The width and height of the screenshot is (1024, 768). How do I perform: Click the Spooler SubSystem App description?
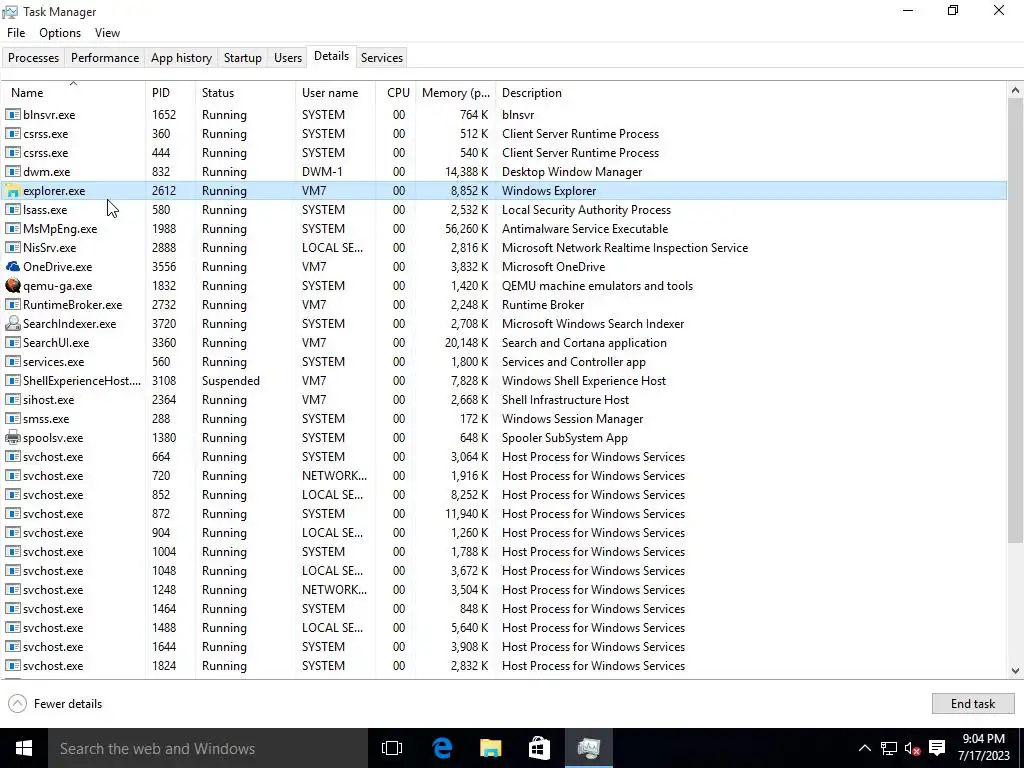564,438
